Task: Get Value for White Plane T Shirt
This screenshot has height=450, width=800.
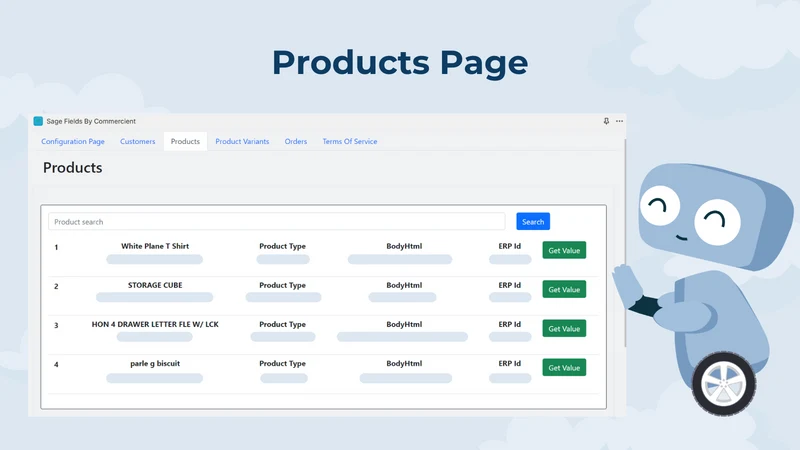Action: tap(564, 250)
